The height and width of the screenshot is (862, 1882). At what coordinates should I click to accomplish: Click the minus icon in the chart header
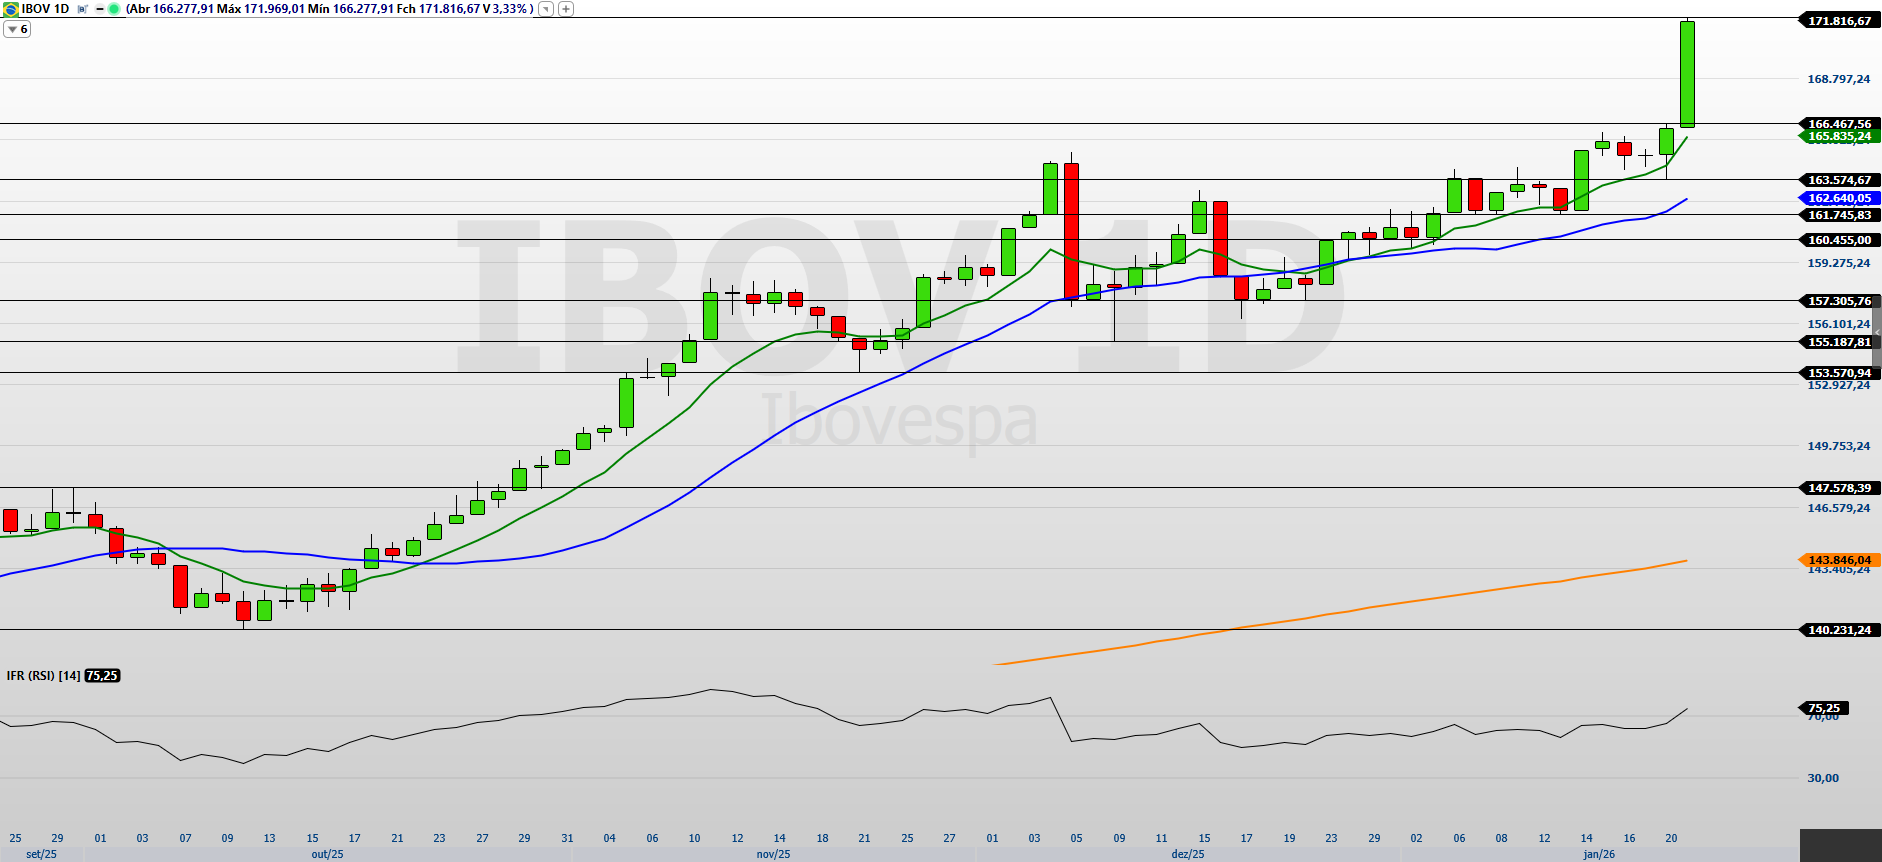[100, 9]
